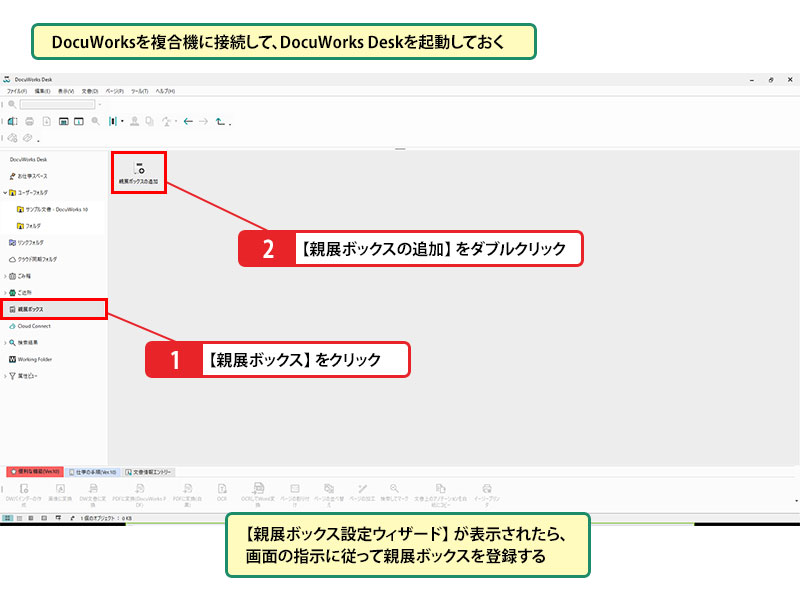Screen dimensions: 800x600
Task: Open the ファイル(F) menu
Action: (17, 91)
